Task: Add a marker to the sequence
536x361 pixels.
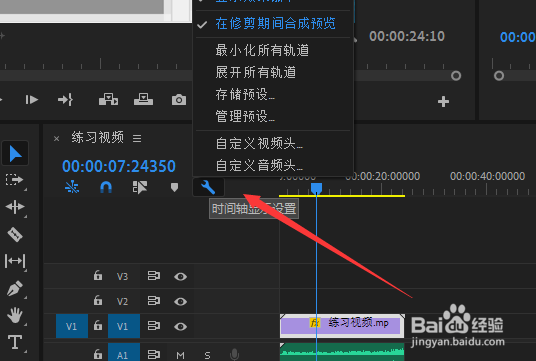Action: tap(174, 187)
